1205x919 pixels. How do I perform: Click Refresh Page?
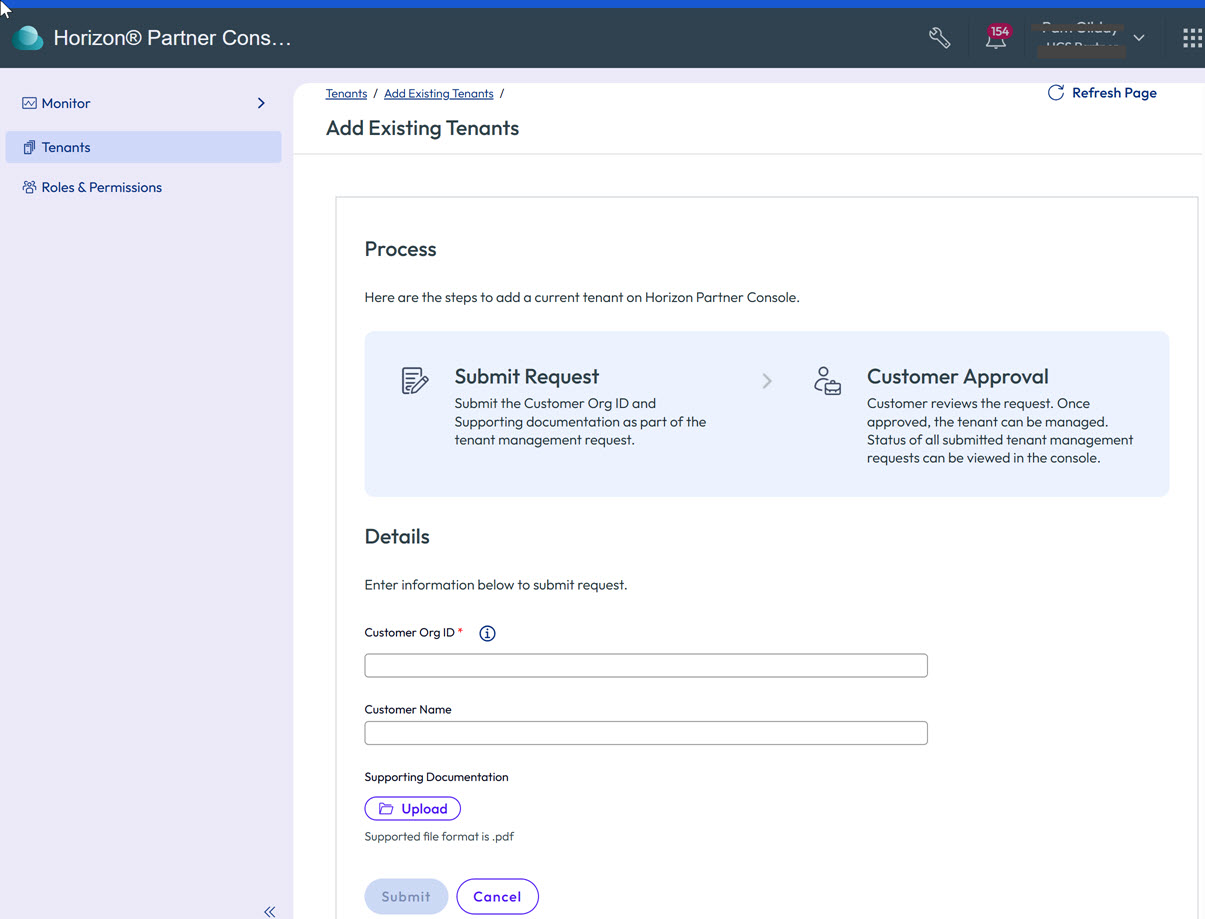[x=1102, y=93]
